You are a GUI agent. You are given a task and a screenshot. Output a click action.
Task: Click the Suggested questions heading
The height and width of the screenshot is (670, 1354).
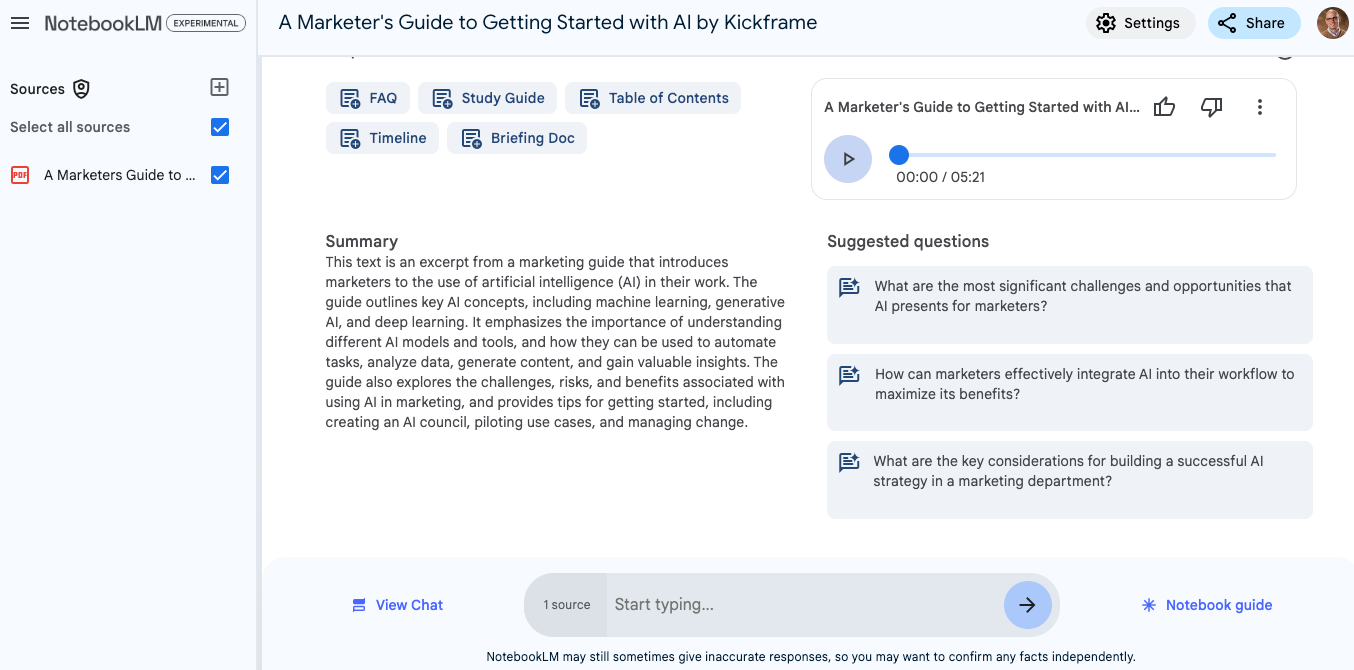tap(908, 241)
